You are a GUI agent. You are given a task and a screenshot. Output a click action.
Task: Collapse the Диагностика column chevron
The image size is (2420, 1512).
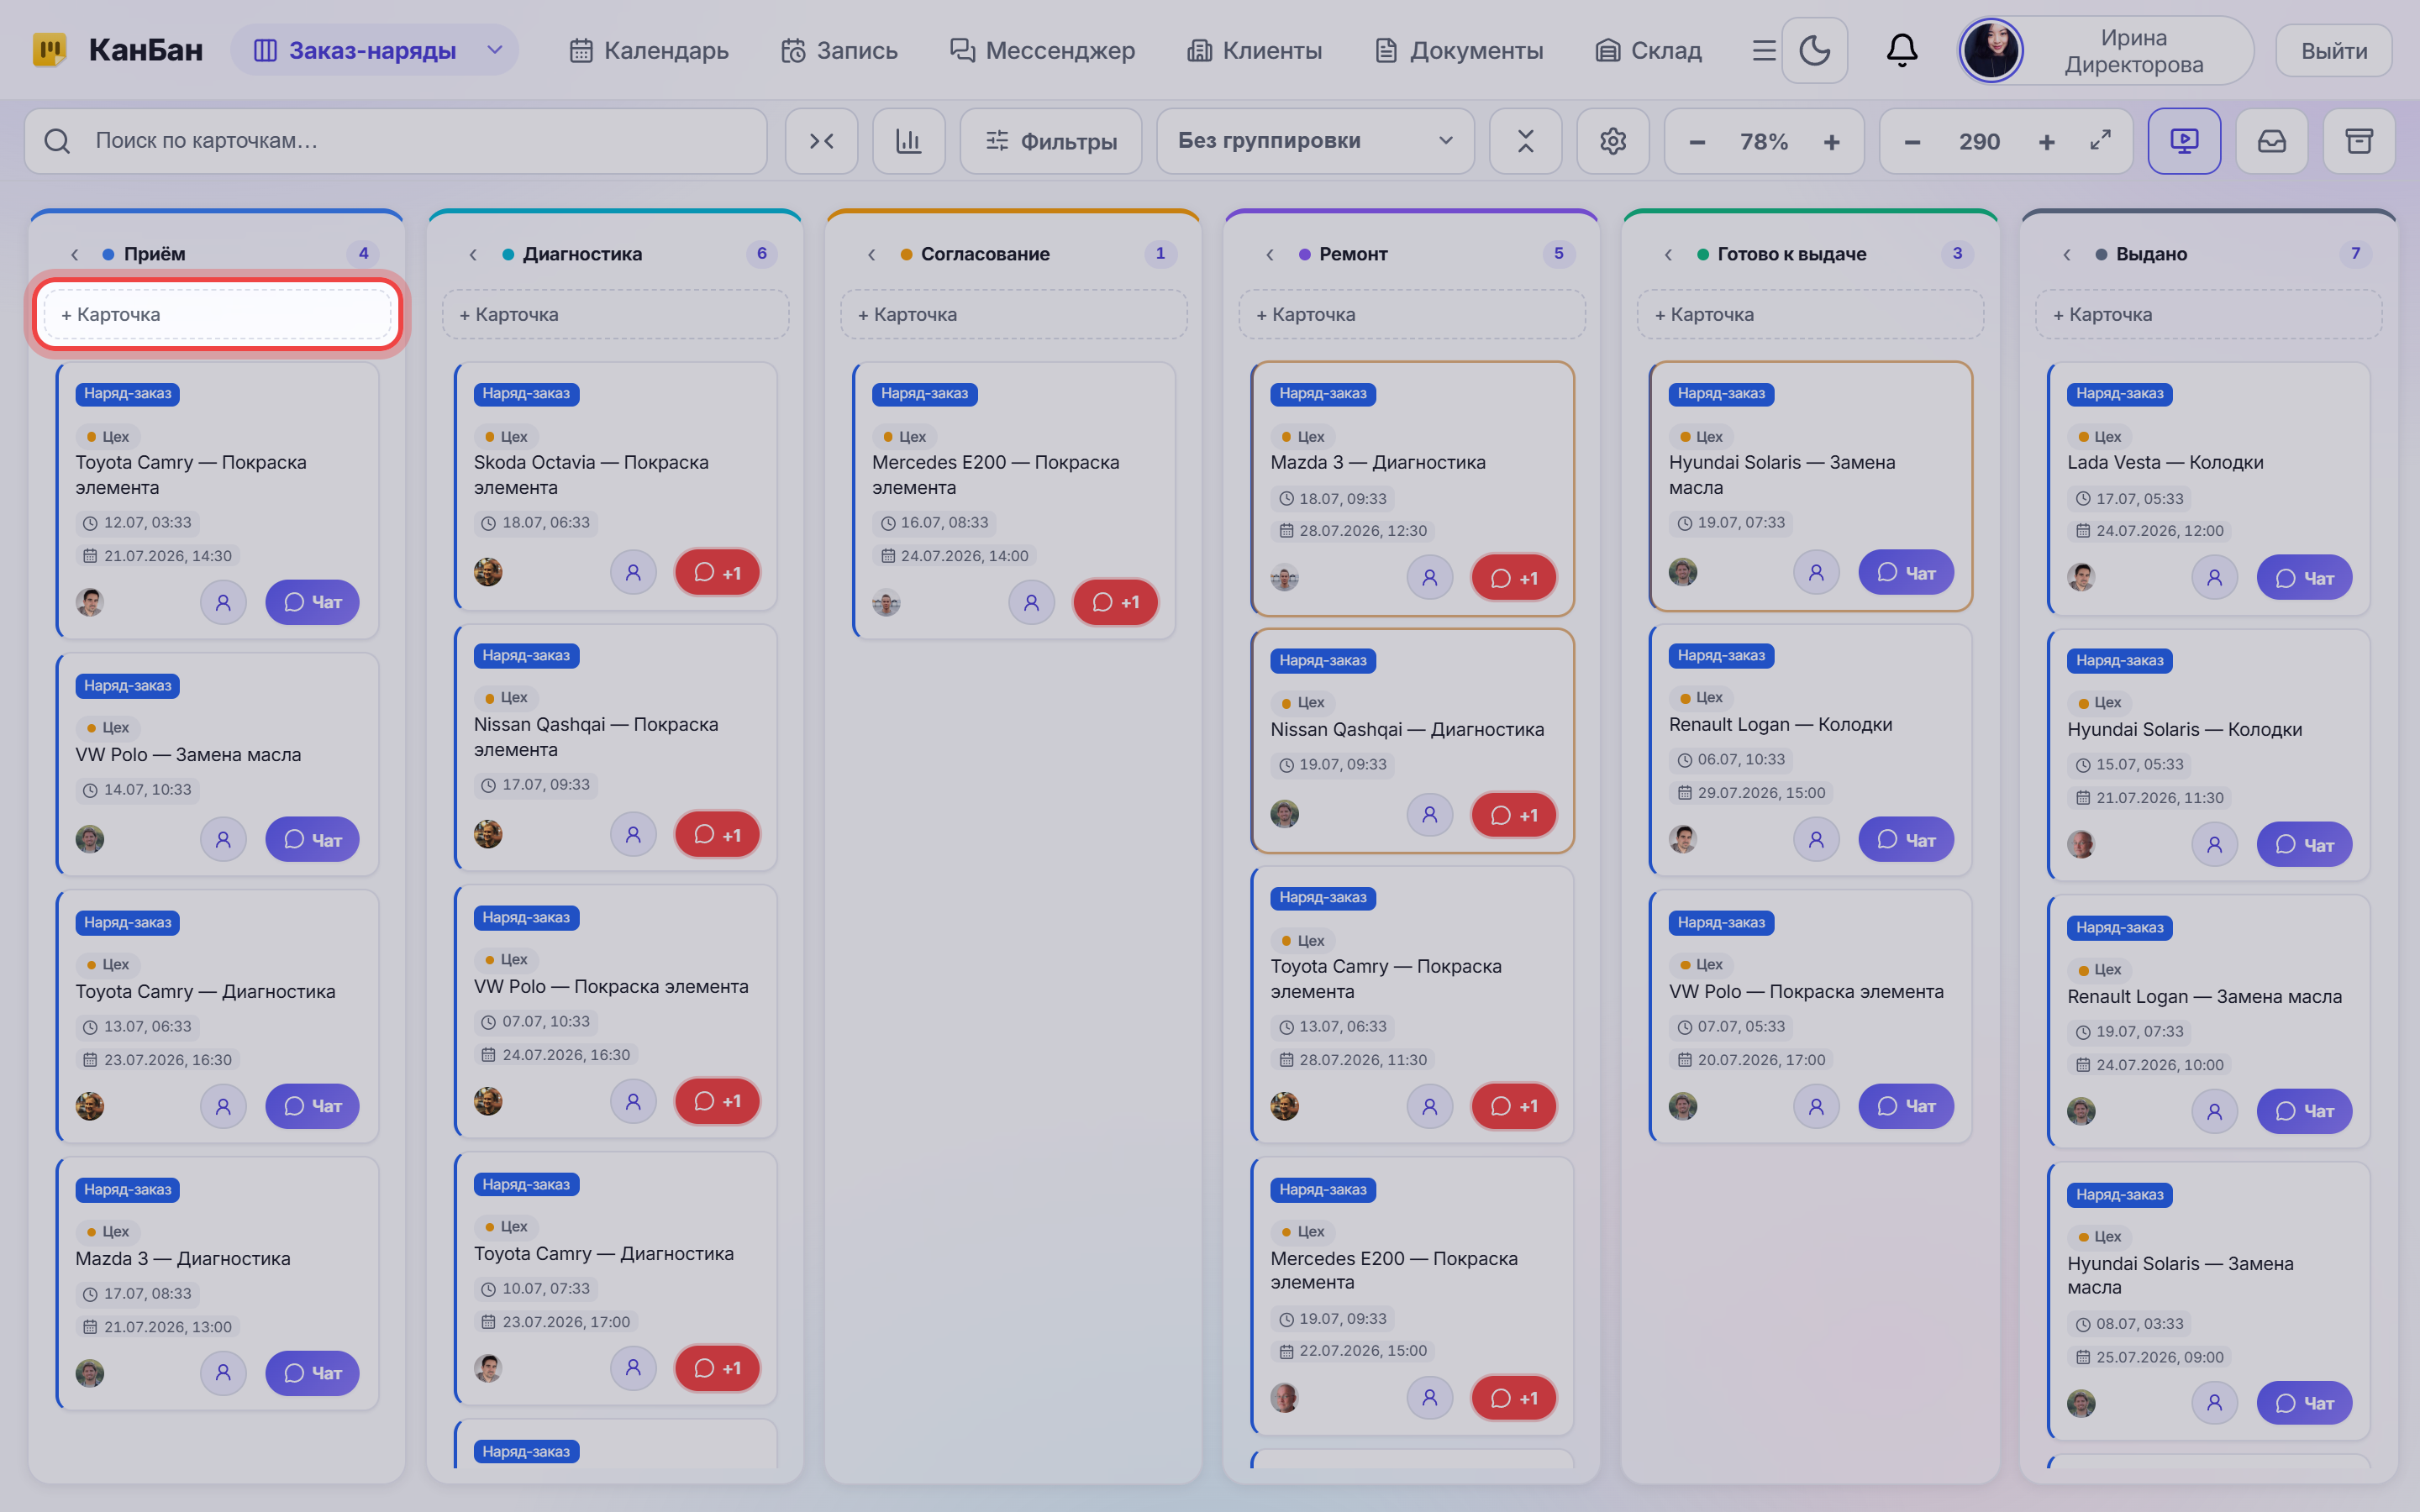click(x=473, y=254)
